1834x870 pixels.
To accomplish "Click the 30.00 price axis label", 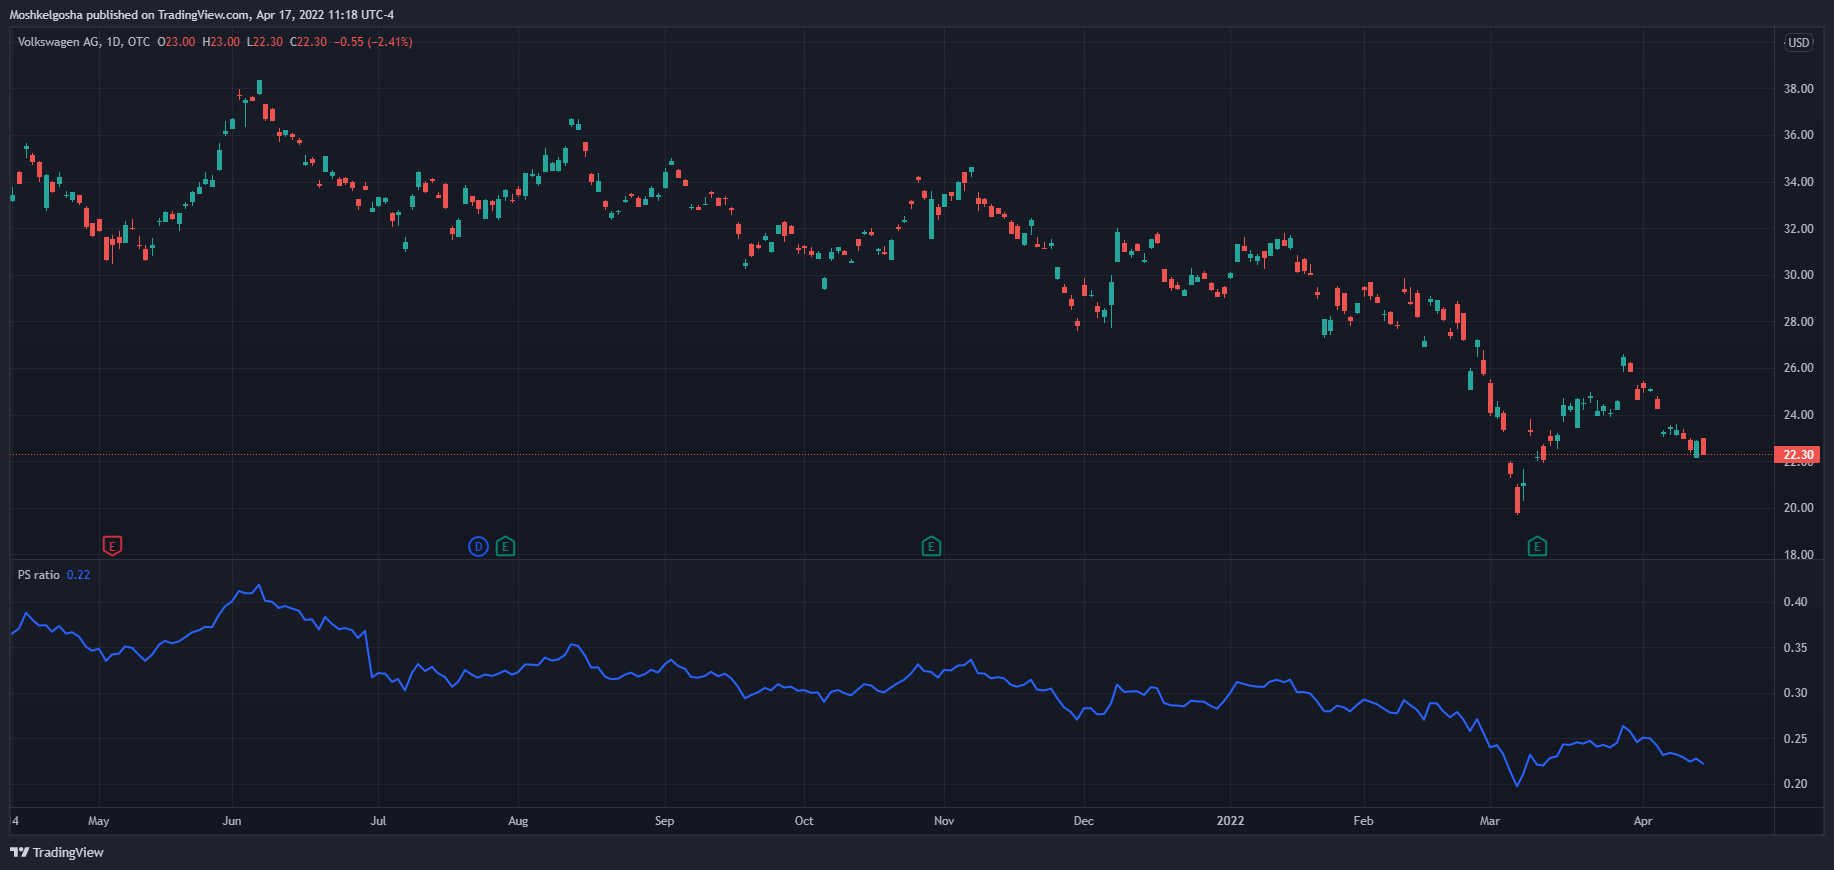I will pyautogui.click(x=1798, y=275).
